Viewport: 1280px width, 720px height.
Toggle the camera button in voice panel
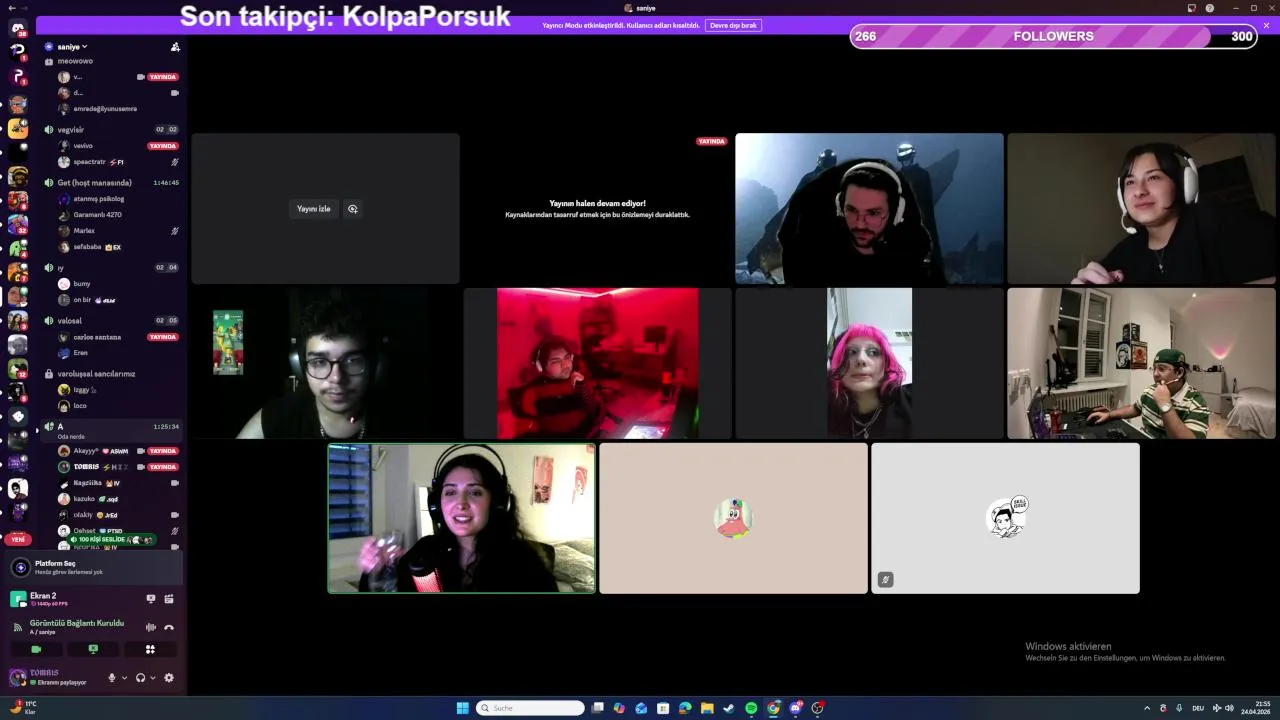pos(36,649)
